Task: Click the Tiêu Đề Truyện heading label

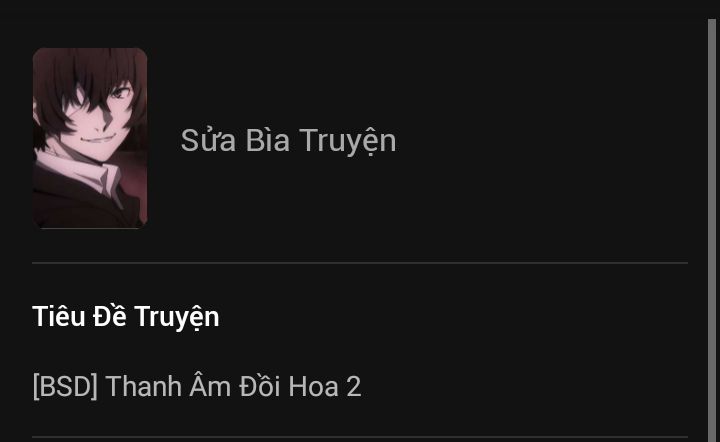Action: [126, 317]
